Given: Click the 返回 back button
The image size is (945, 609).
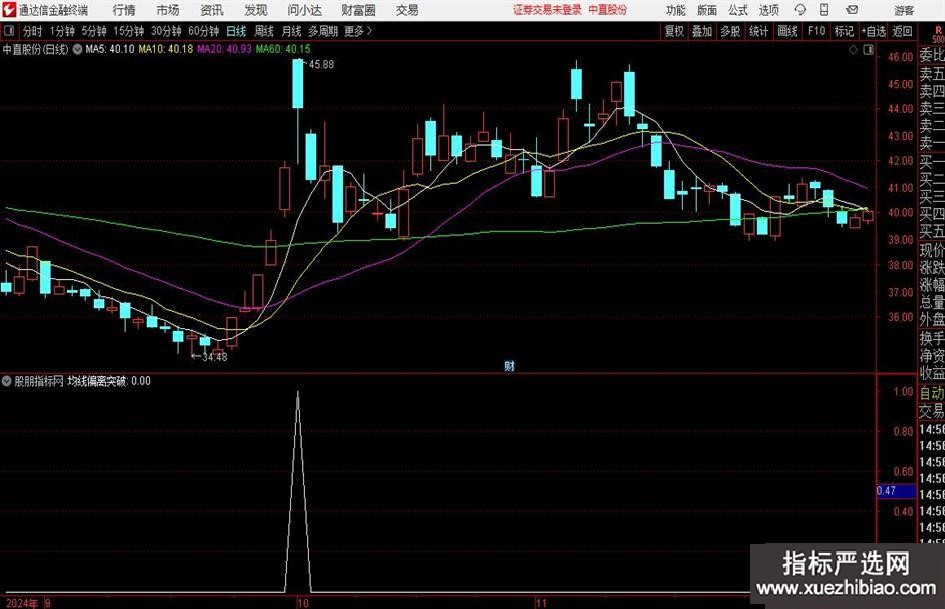Looking at the screenshot, I should 902,31.
